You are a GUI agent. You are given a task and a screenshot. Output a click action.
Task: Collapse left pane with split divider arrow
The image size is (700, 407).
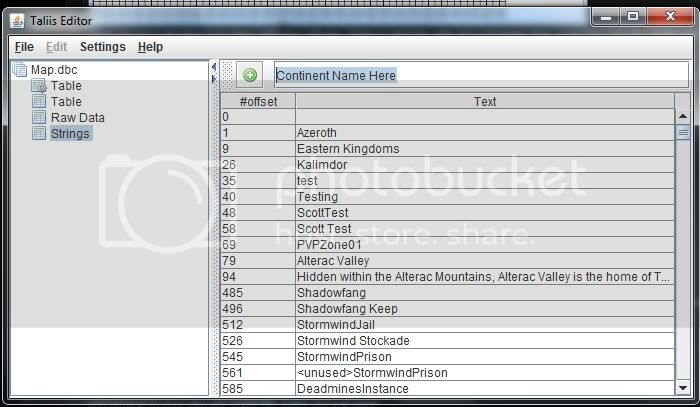[213, 67]
